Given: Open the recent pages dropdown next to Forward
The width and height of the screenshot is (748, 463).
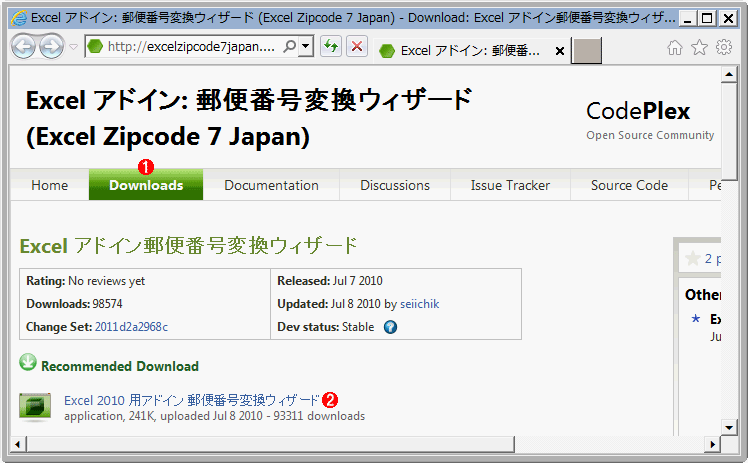Looking at the screenshot, I should [73, 47].
